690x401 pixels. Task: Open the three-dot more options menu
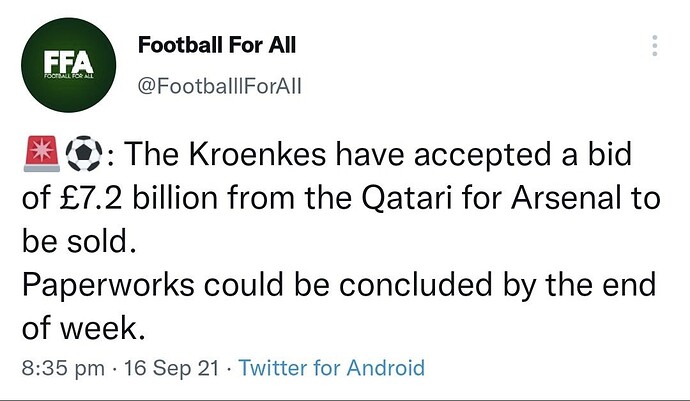point(655,45)
